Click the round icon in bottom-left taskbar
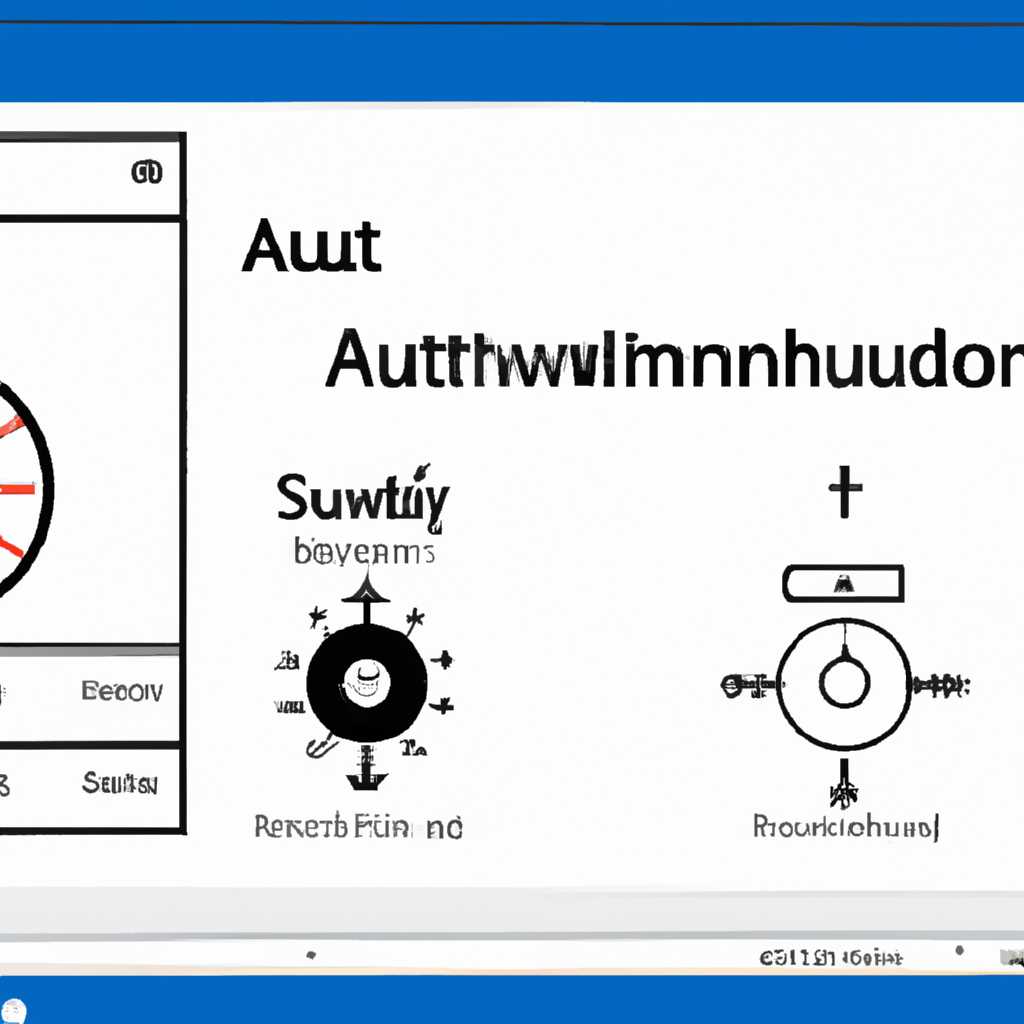 click(13, 1010)
